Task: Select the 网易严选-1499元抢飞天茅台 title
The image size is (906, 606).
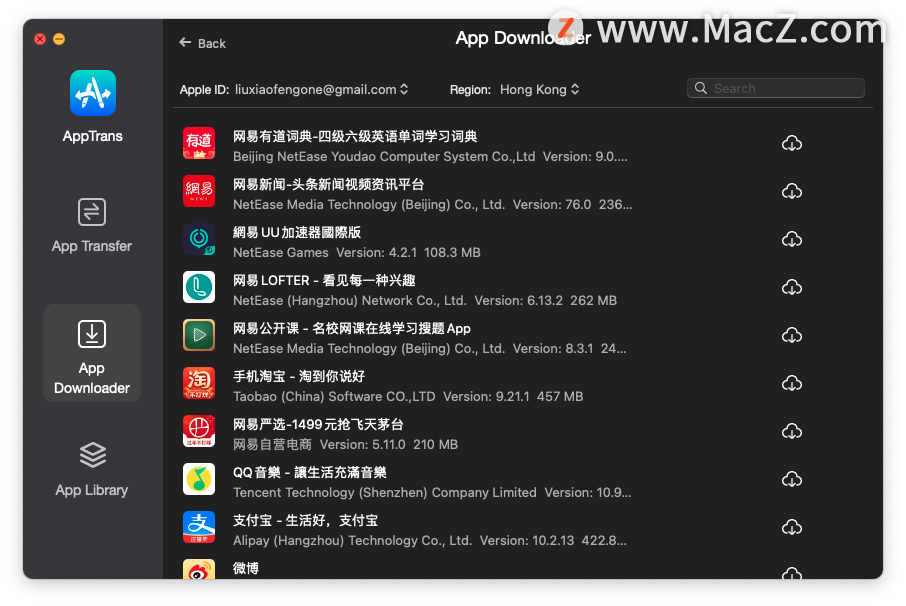Action: tap(318, 424)
